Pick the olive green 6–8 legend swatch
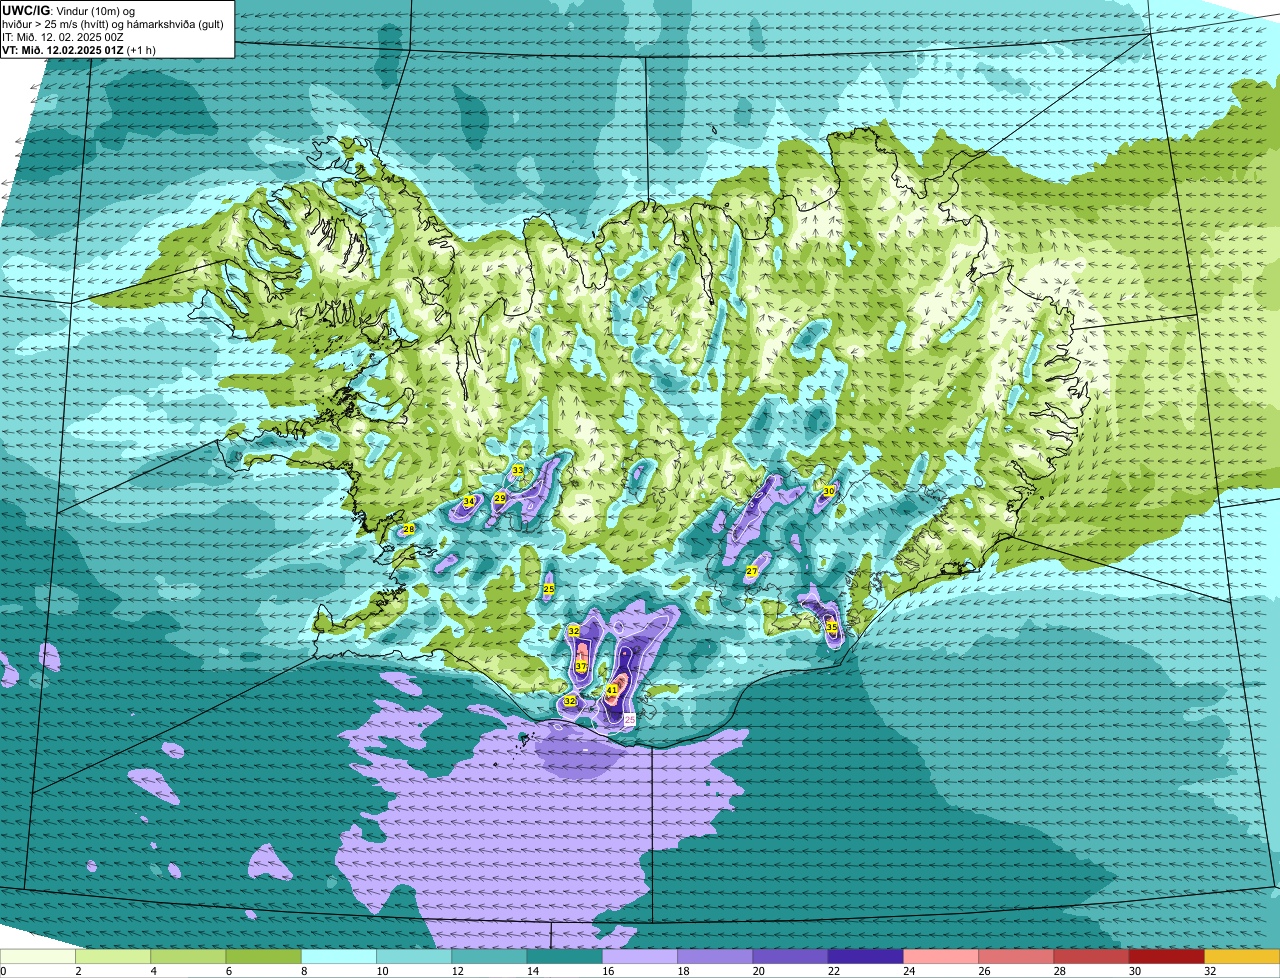 pos(263,957)
